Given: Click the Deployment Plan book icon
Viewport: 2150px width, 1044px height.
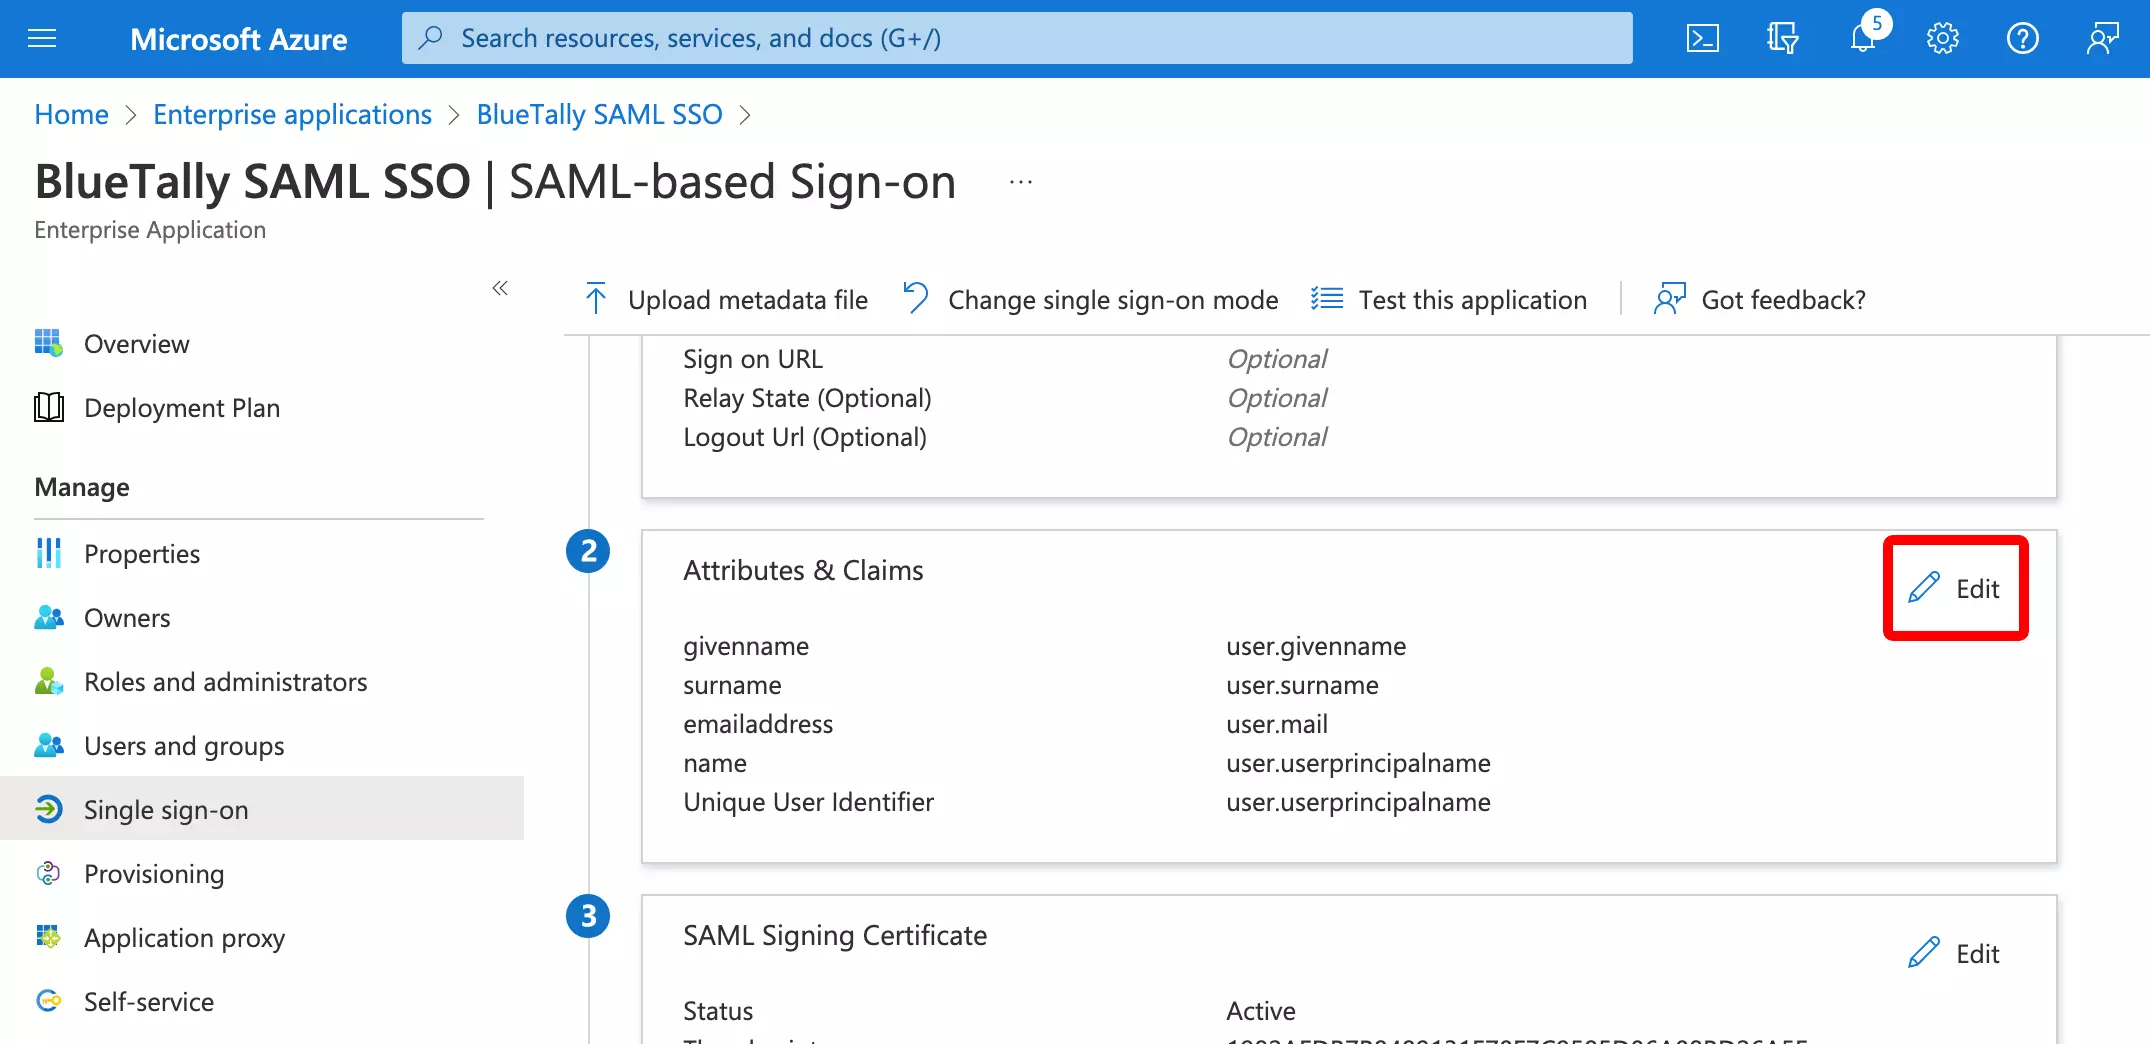Looking at the screenshot, I should pos(48,407).
